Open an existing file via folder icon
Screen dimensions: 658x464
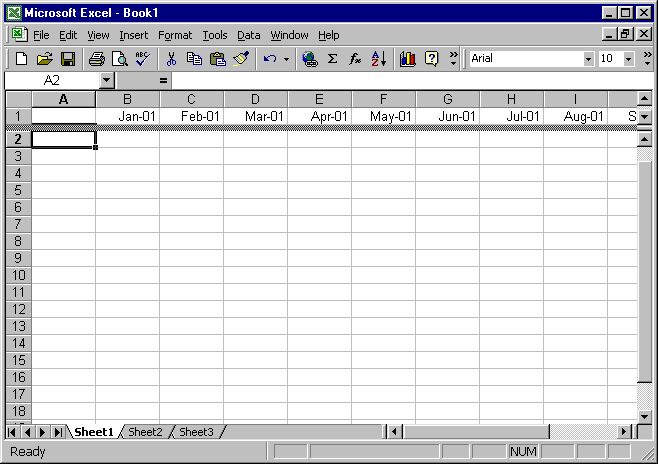[44, 59]
